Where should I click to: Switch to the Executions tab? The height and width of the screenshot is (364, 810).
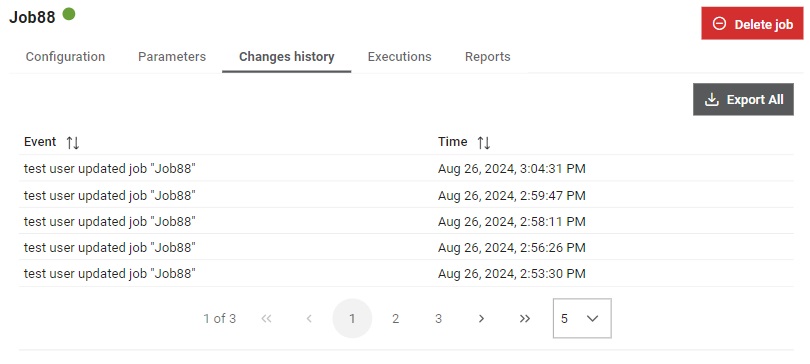click(x=399, y=57)
